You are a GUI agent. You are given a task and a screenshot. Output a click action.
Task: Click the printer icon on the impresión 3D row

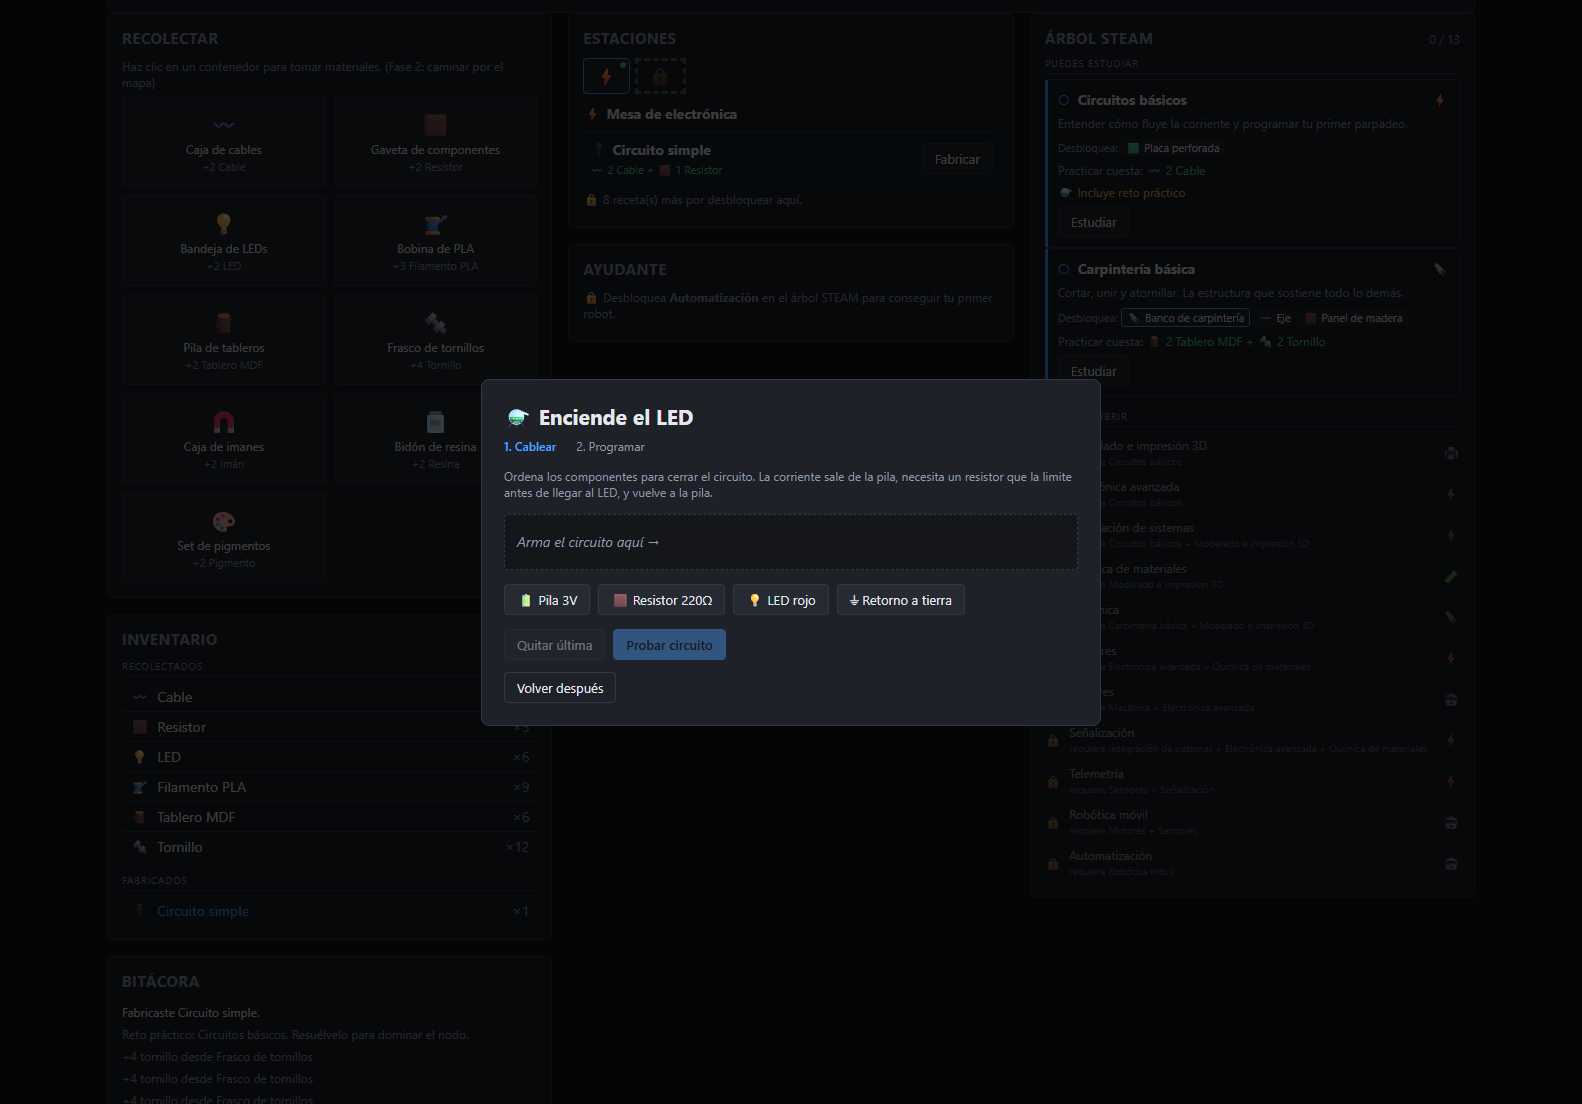1451,453
